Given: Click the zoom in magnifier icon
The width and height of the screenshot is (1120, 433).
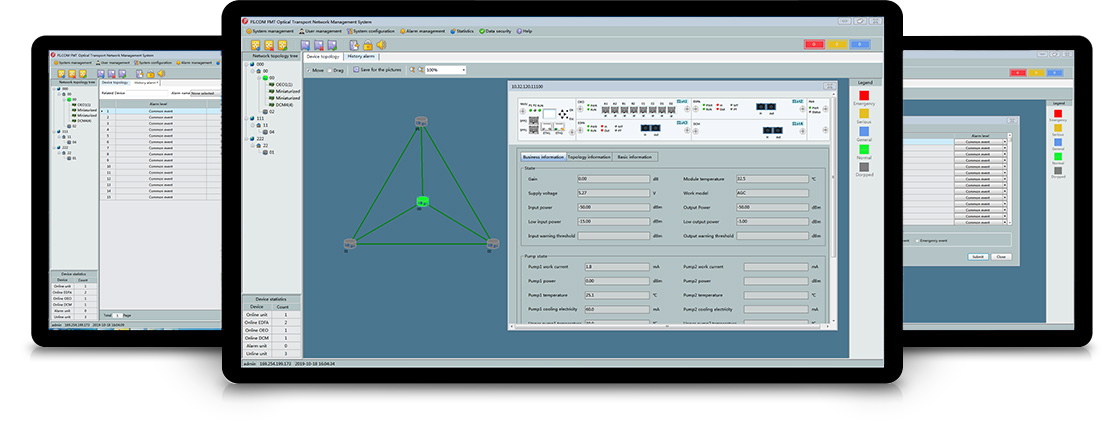Looking at the screenshot, I should pyautogui.click(x=412, y=70).
